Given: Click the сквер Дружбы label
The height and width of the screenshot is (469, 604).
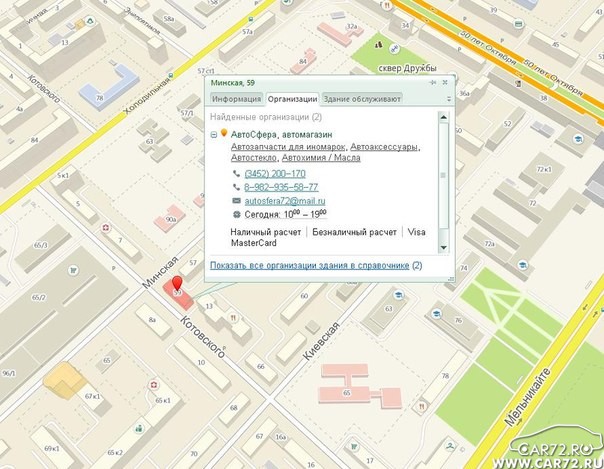Looking at the screenshot, I should (408, 69).
